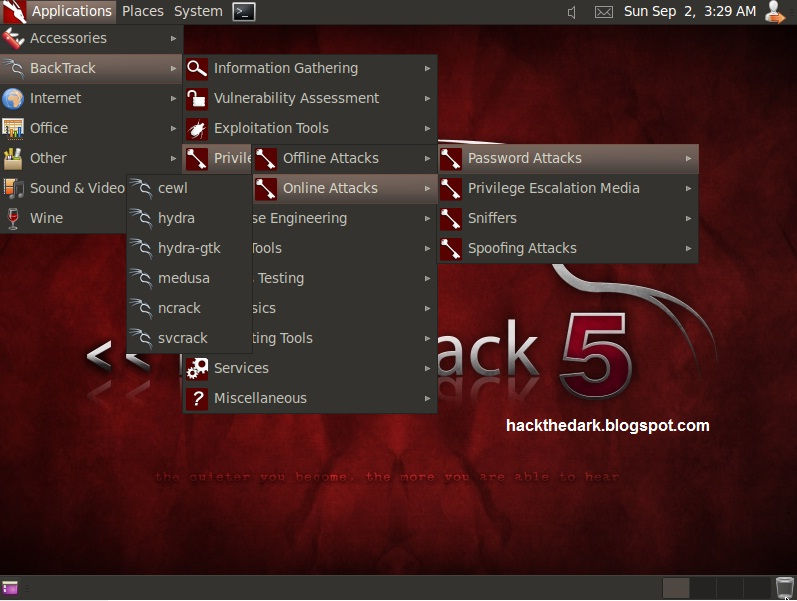Expand Vulnerability Assessment submenu arrow
797x601 pixels.
click(x=427, y=98)
